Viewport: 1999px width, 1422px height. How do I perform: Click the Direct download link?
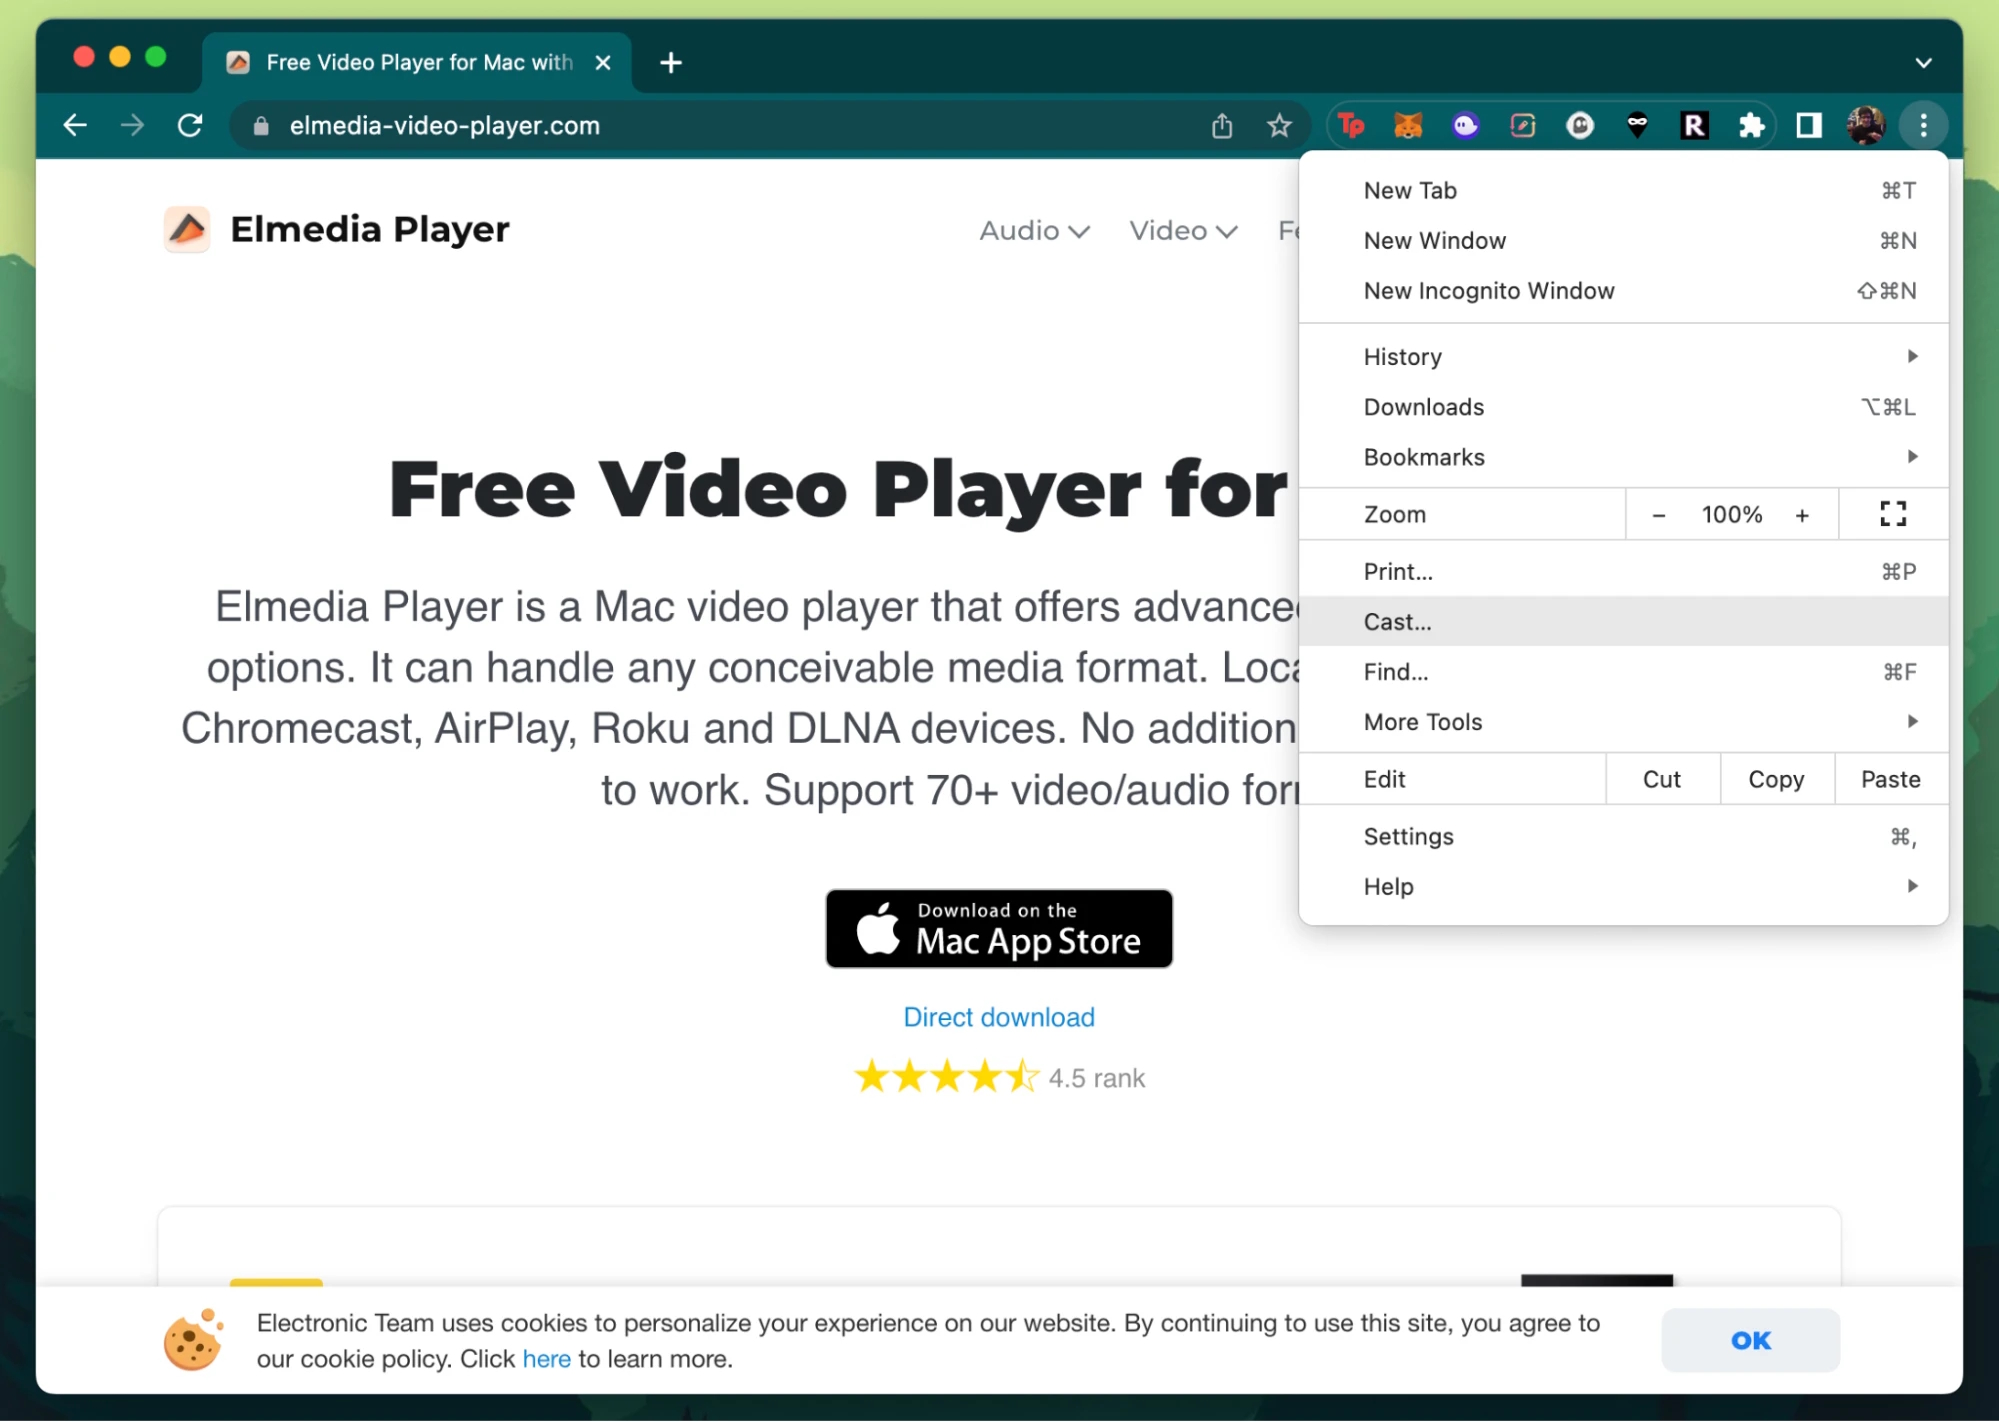point(998,1017)
